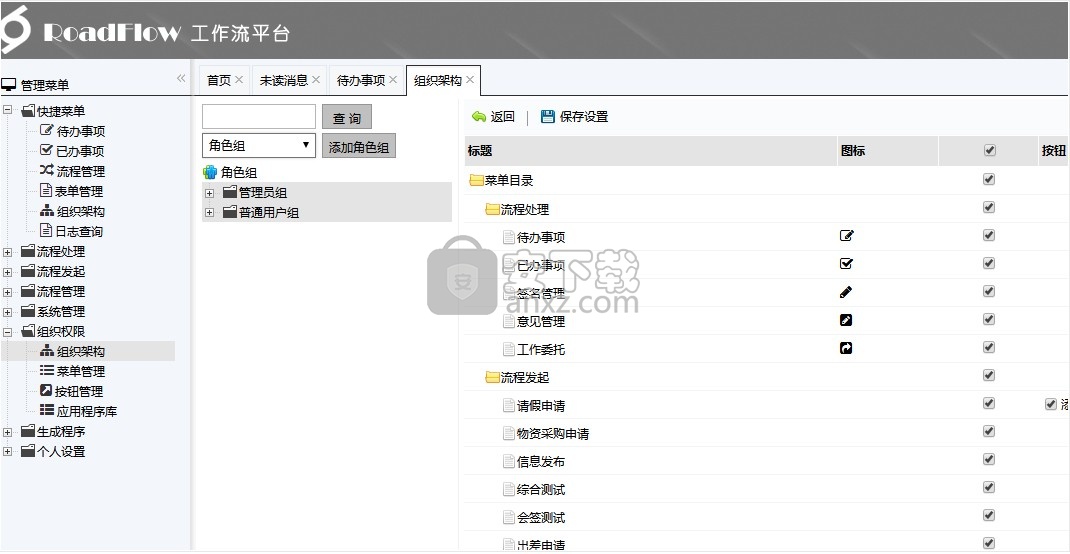Expand the 流程发起 sidebar node

[x=8, y=272]
